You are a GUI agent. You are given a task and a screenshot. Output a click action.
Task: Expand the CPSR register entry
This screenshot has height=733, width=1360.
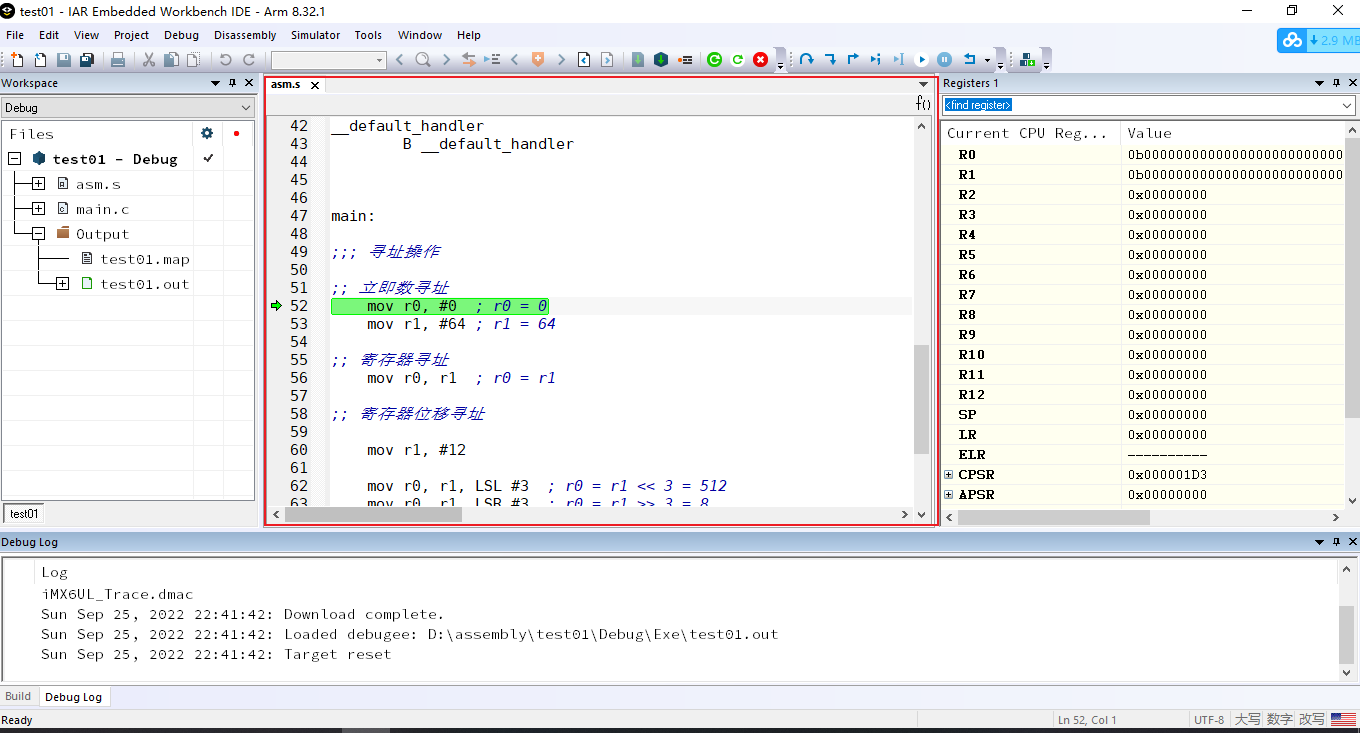[x=948, y=474]
